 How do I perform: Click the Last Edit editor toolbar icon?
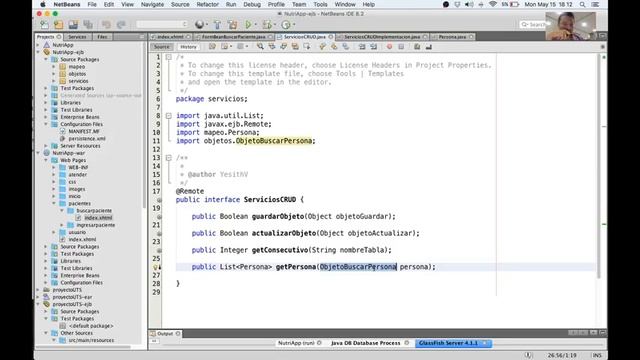pos(212,47)
